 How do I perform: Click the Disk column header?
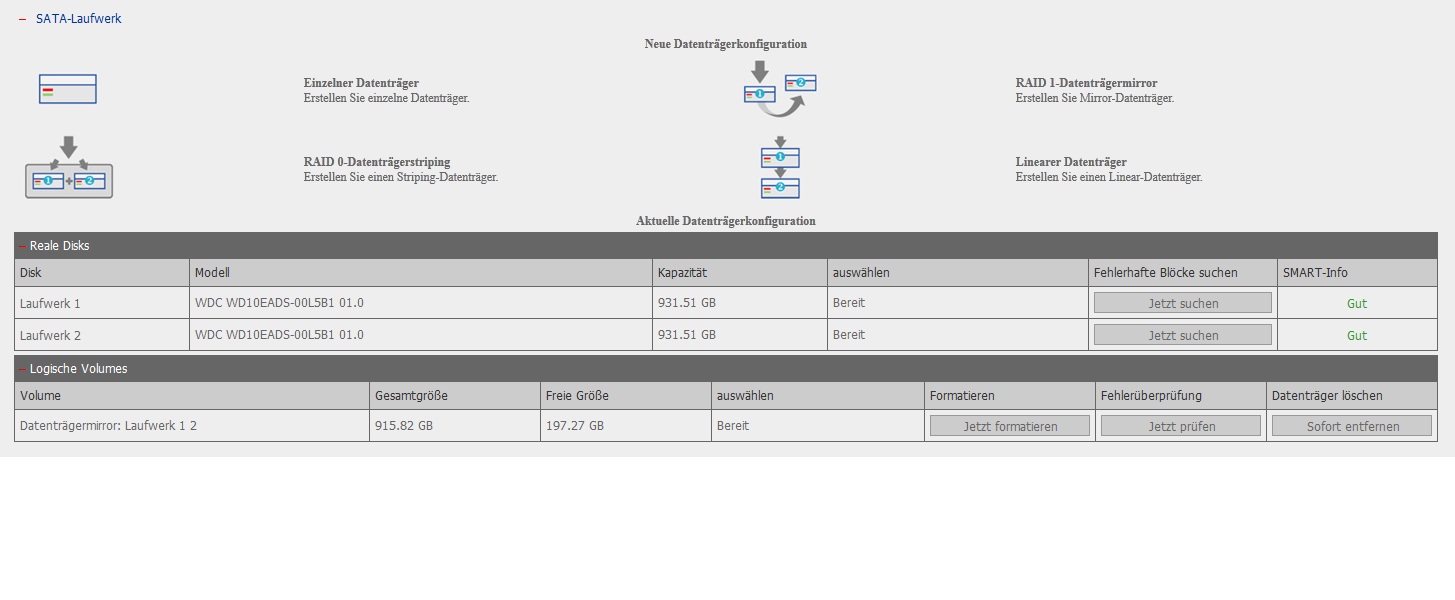[102, 273]
